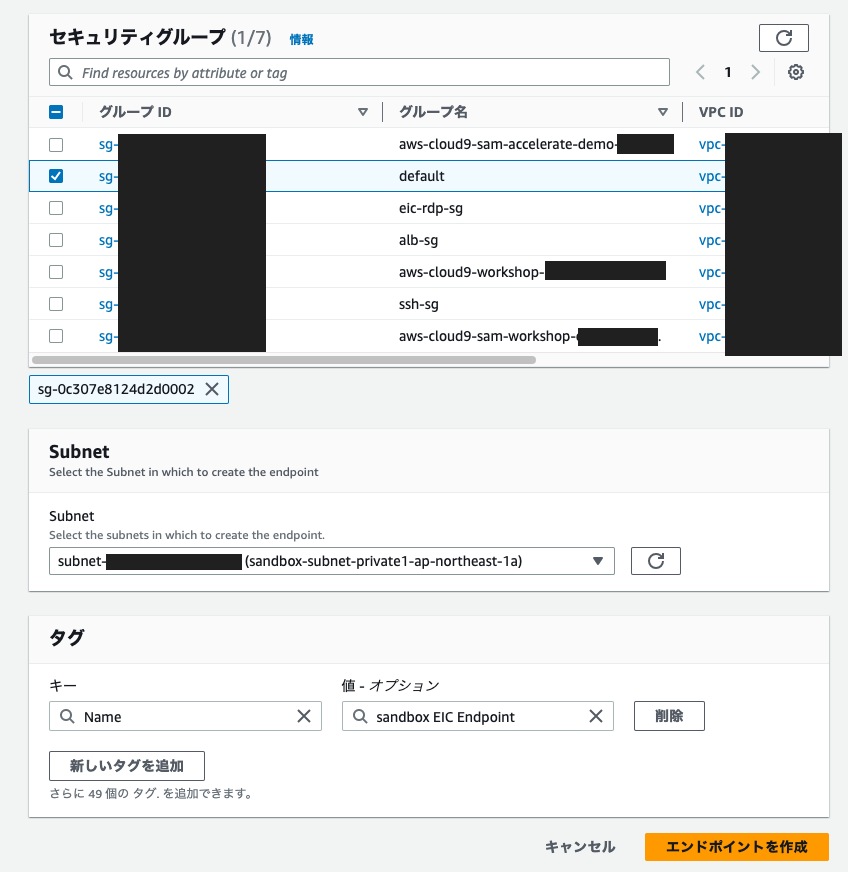Open the security groups 情報 link
Image resolution: width=848 pixels, height=872 pixels.
tap(301, 39)
